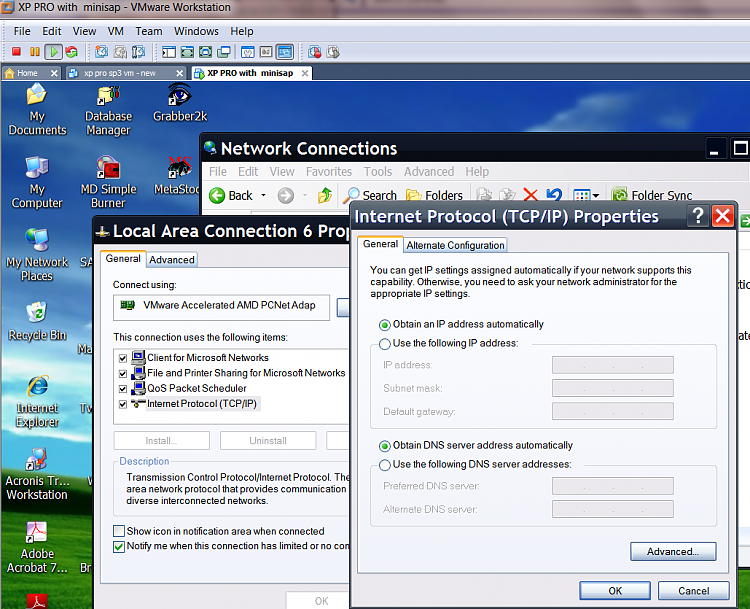Power off the VM with red stop icon

pyautogui.click(x=16, y=52)
